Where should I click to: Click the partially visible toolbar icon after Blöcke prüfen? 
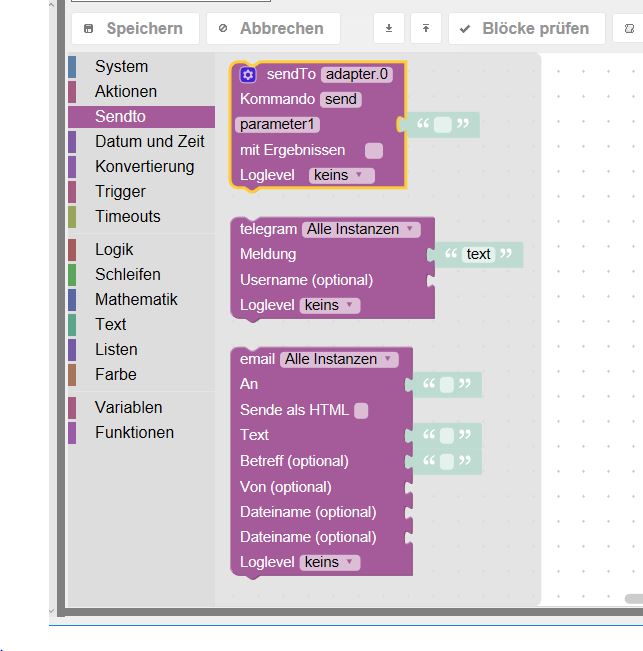630,29
